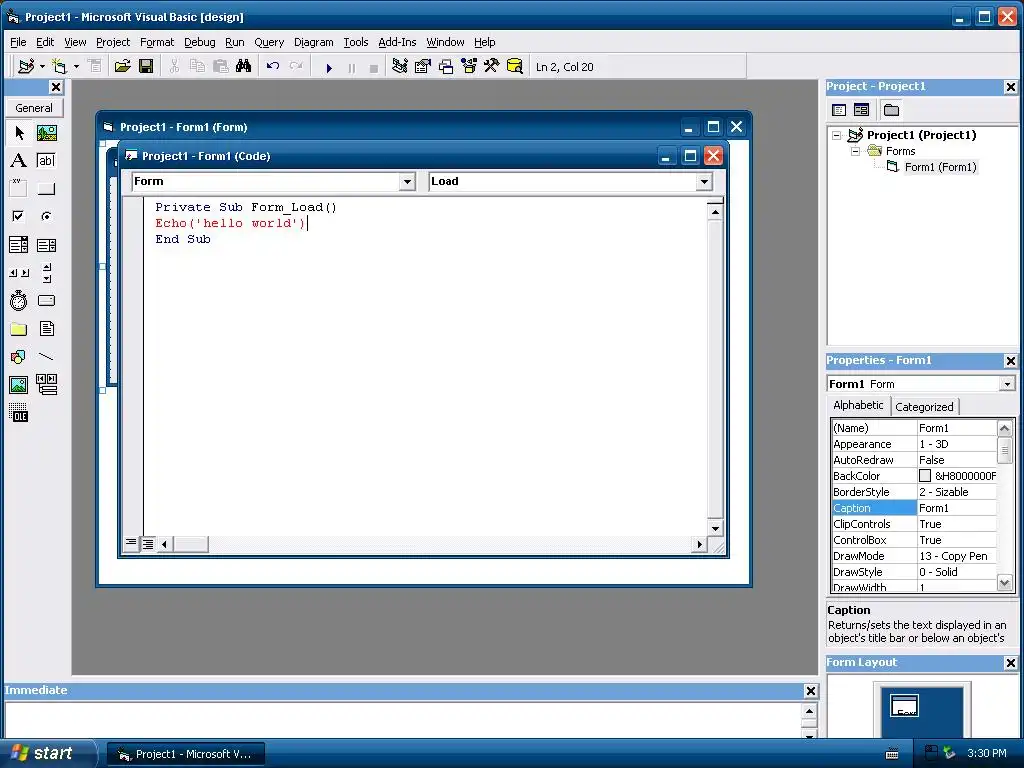Select the DirListBox folder control tool

(x=19, y=328)
